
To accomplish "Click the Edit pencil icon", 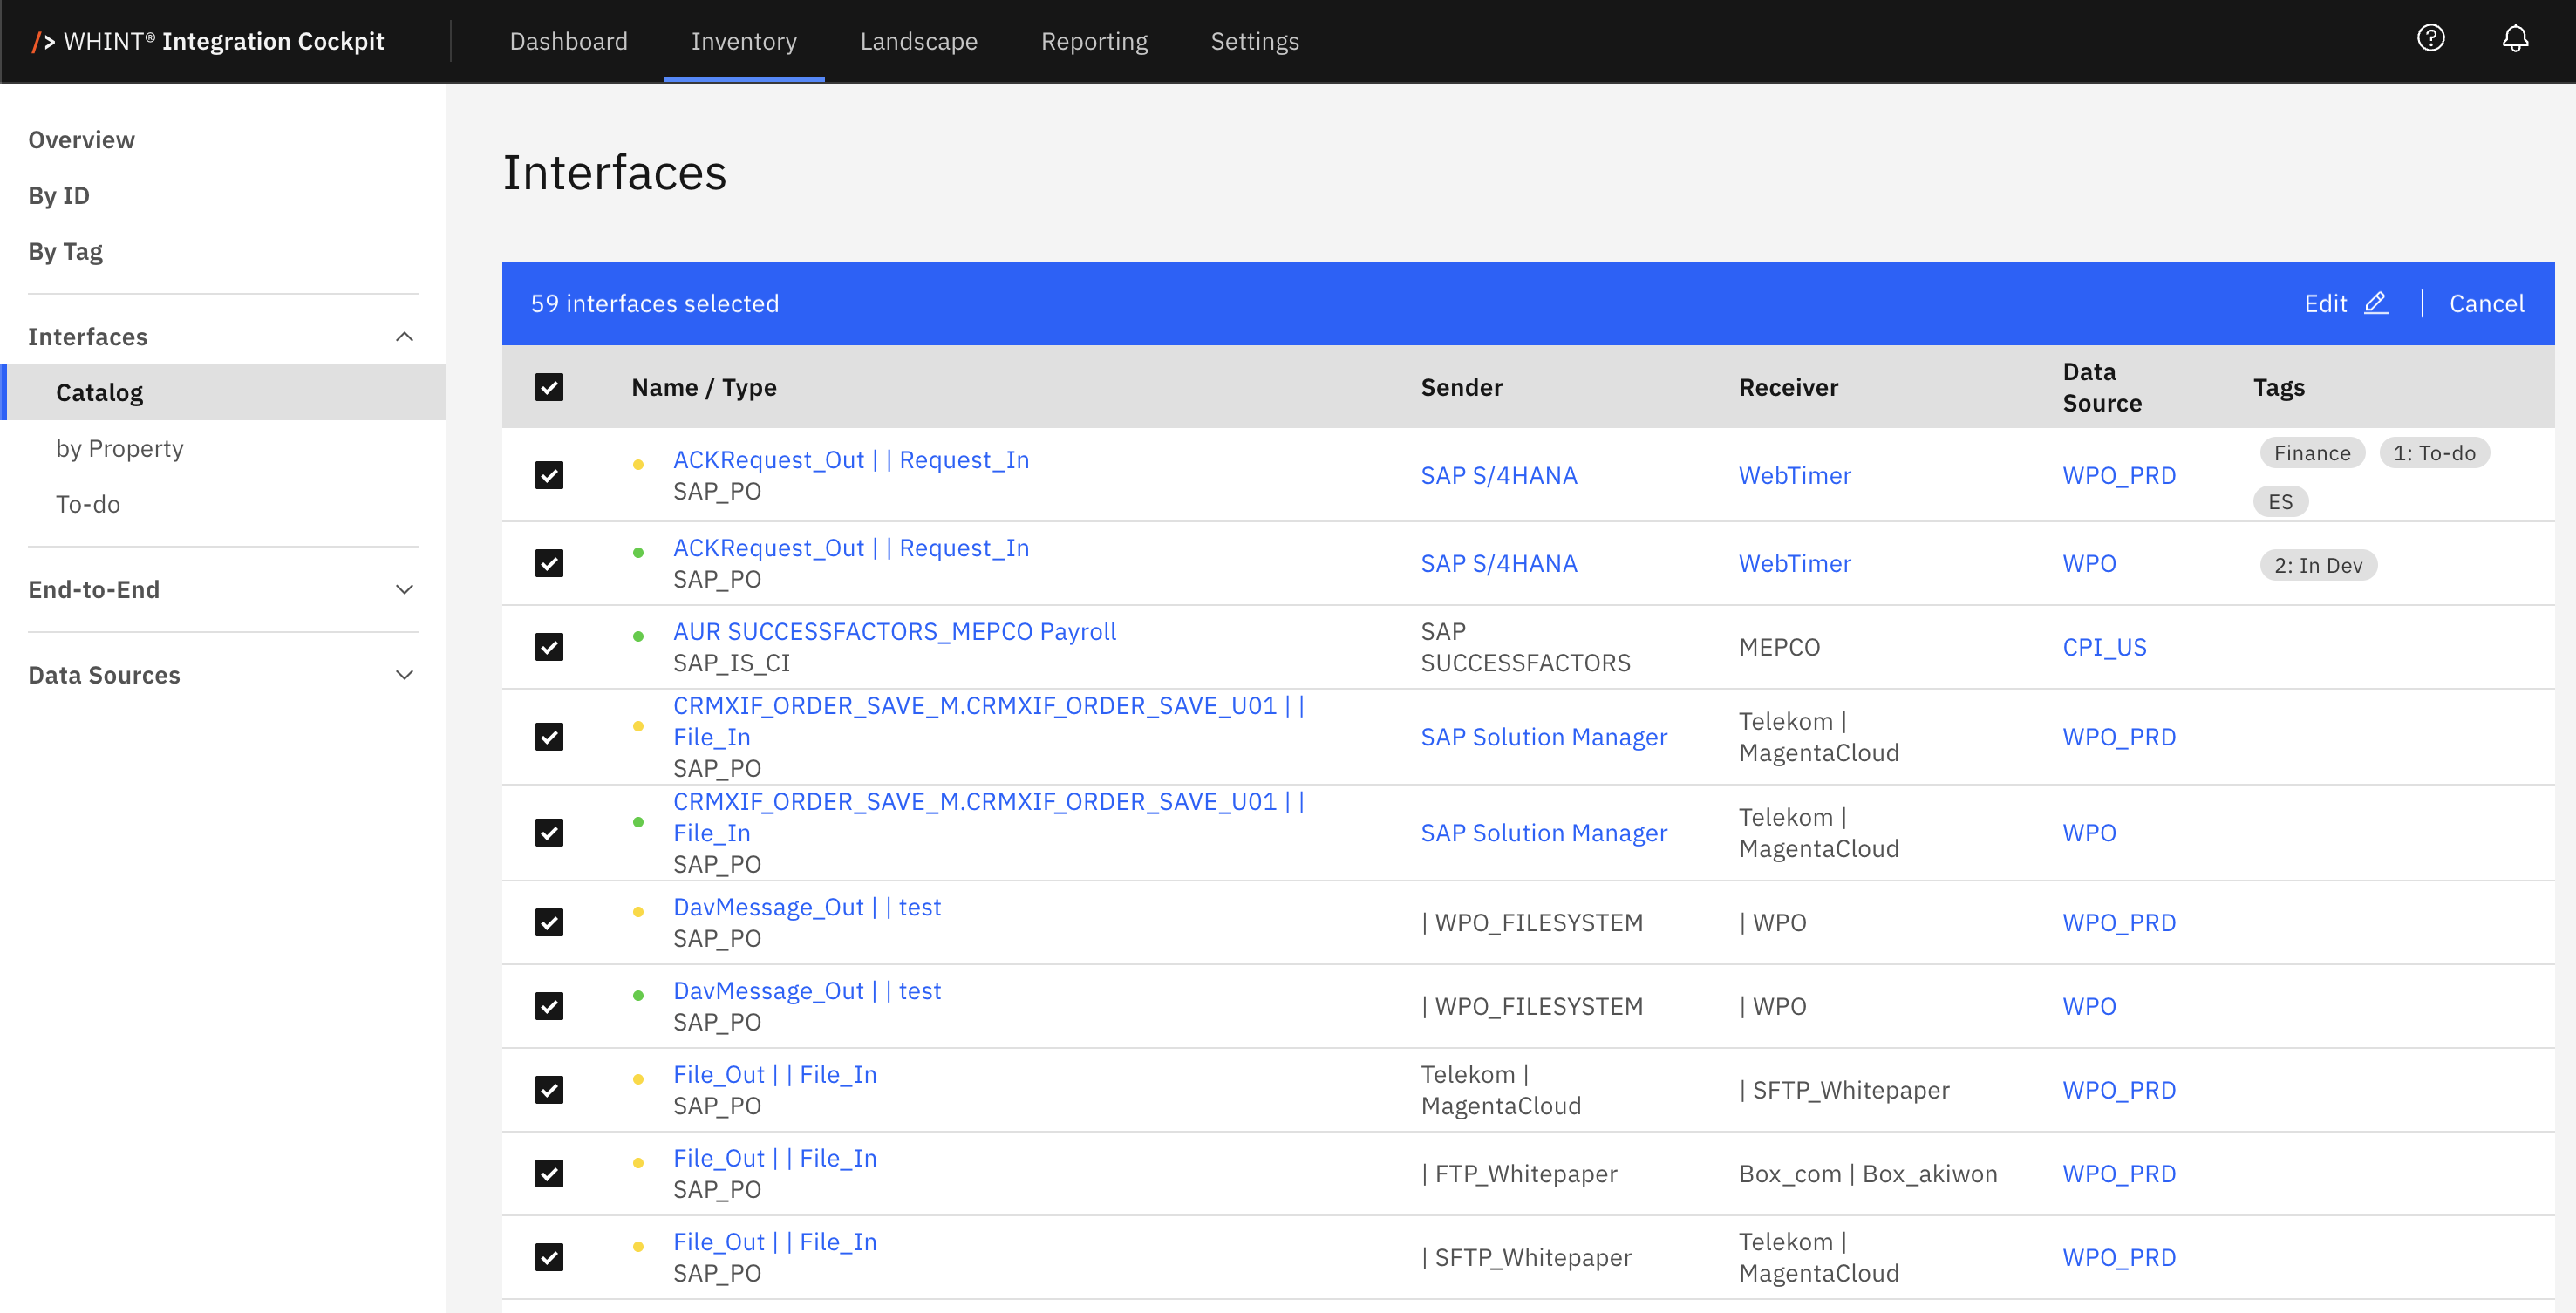I will click(2375, 303).
